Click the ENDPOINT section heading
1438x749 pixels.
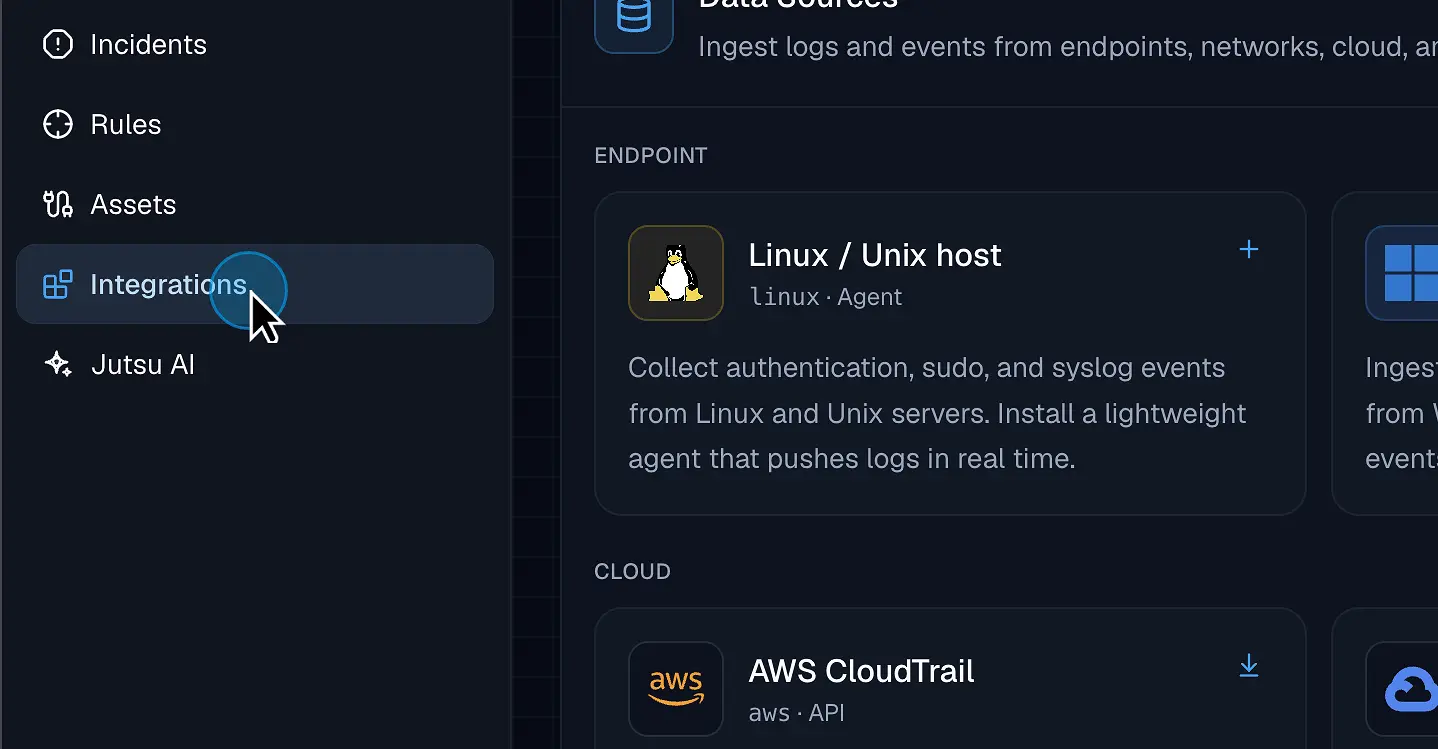651,156
